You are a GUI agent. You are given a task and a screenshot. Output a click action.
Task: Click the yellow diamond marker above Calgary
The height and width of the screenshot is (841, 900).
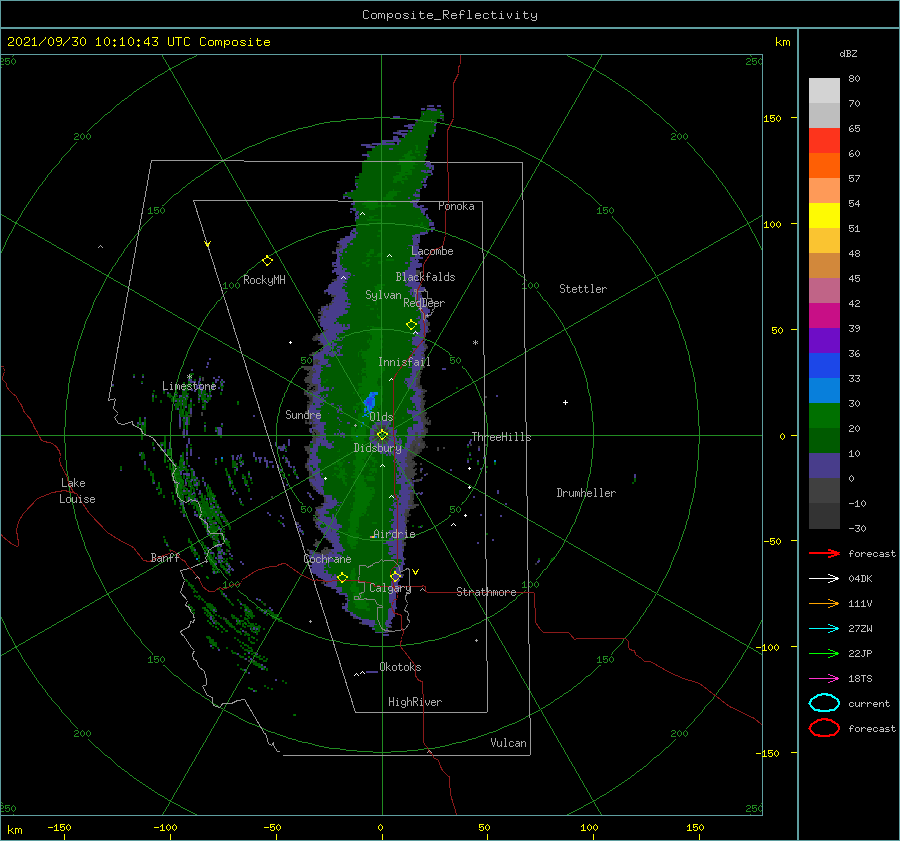(x=395, y=576)
